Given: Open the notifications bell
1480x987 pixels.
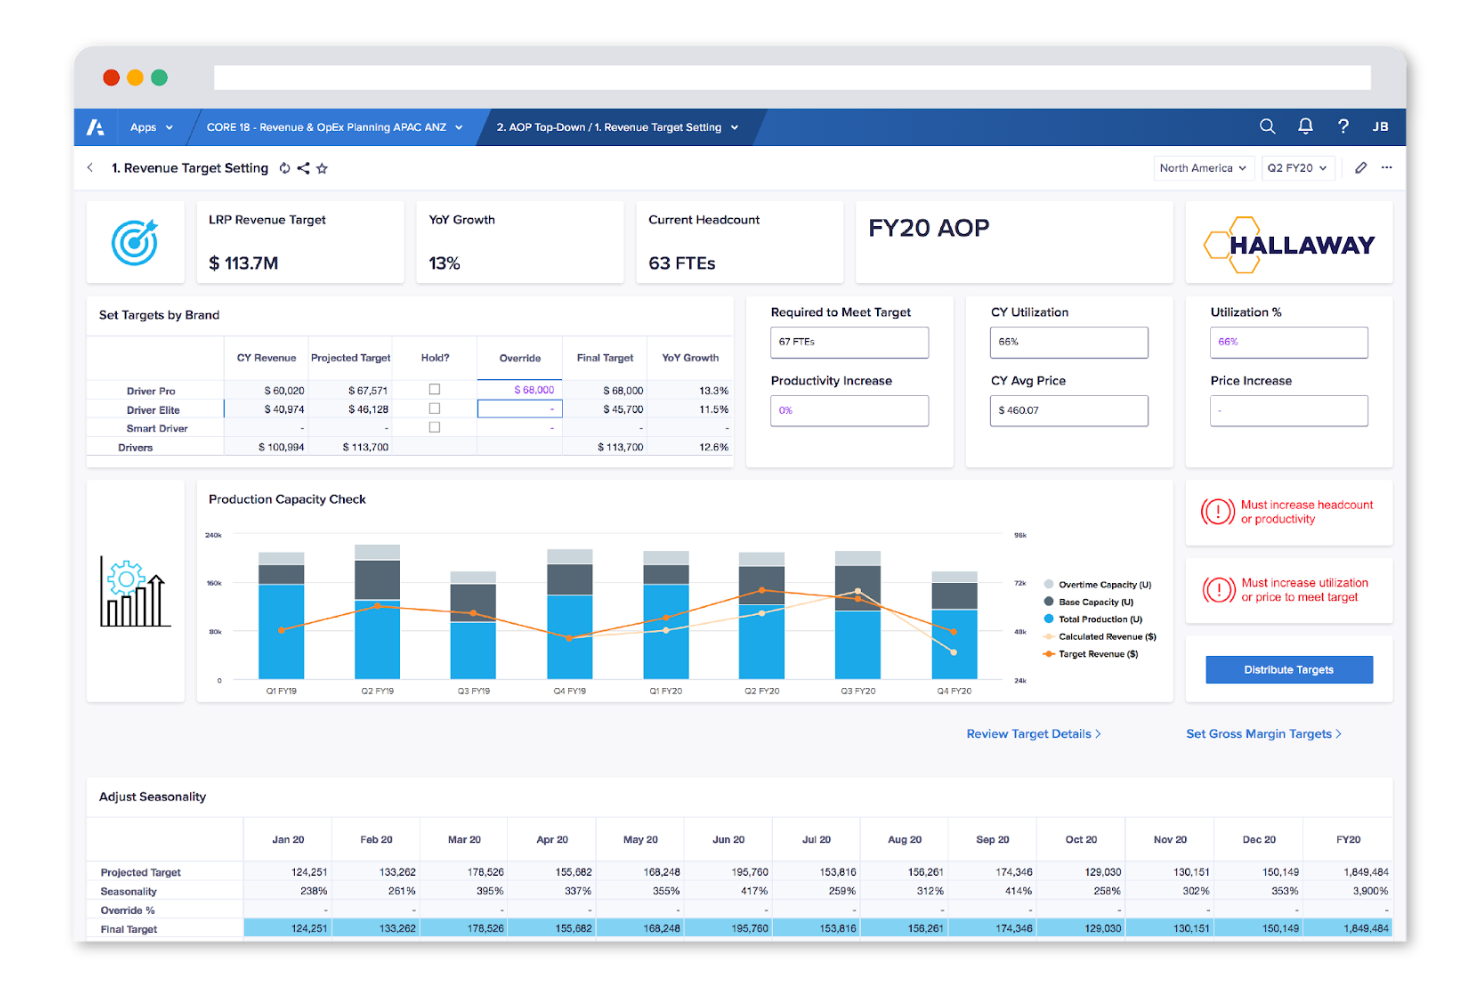Looking at the screenshot, I should (x=1305, y=127).
